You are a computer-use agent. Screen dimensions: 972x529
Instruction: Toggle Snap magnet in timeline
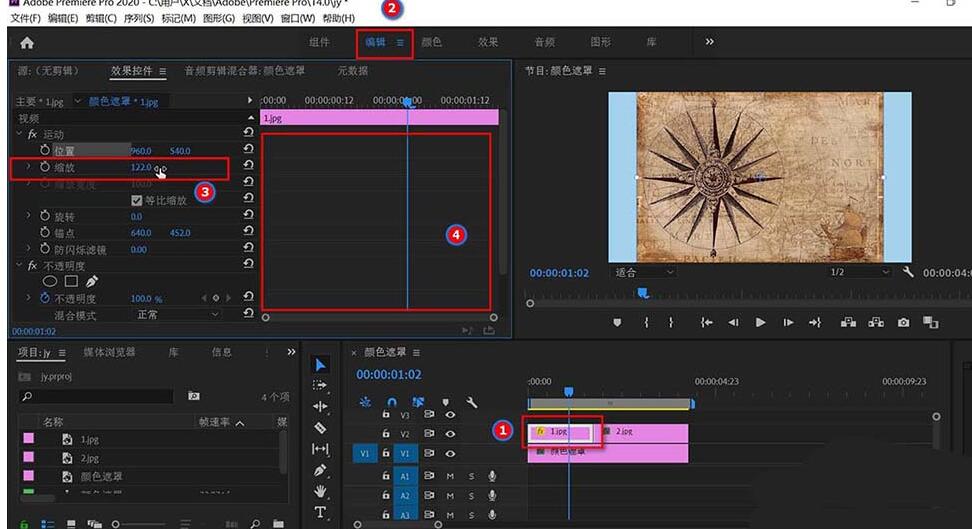pos(392,402)
